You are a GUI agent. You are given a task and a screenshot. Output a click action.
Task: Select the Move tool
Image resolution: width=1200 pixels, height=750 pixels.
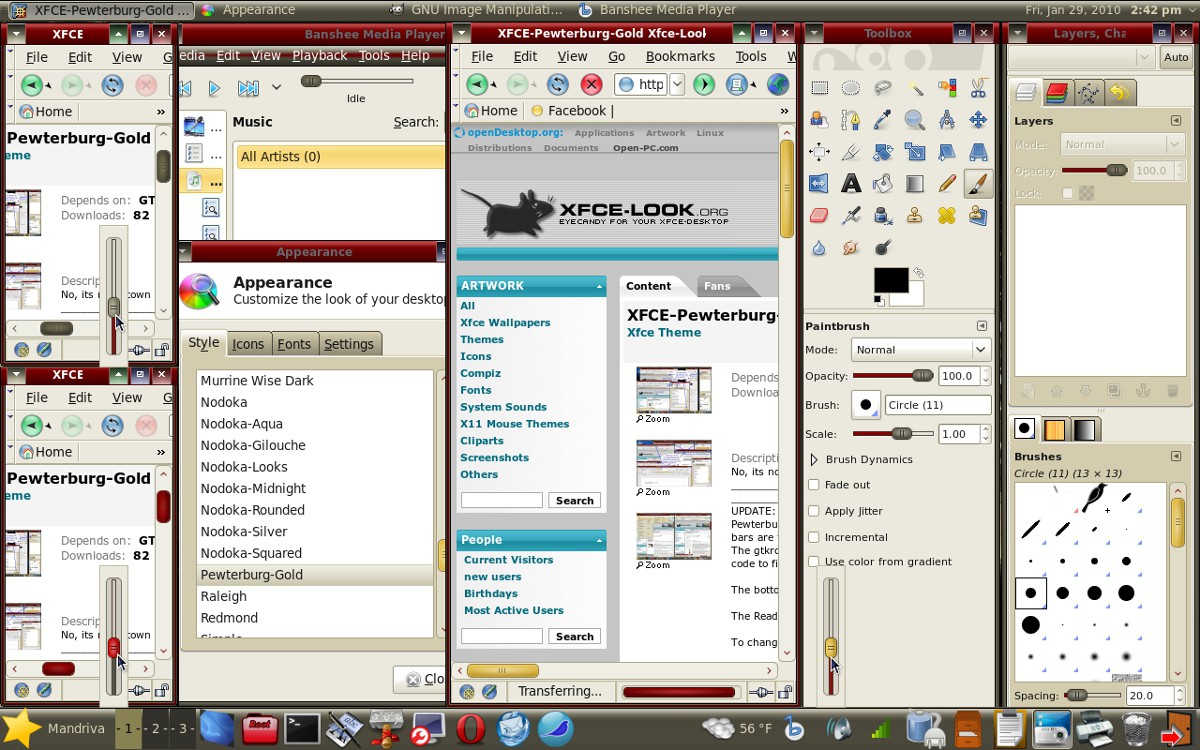[x=978, y=120]
